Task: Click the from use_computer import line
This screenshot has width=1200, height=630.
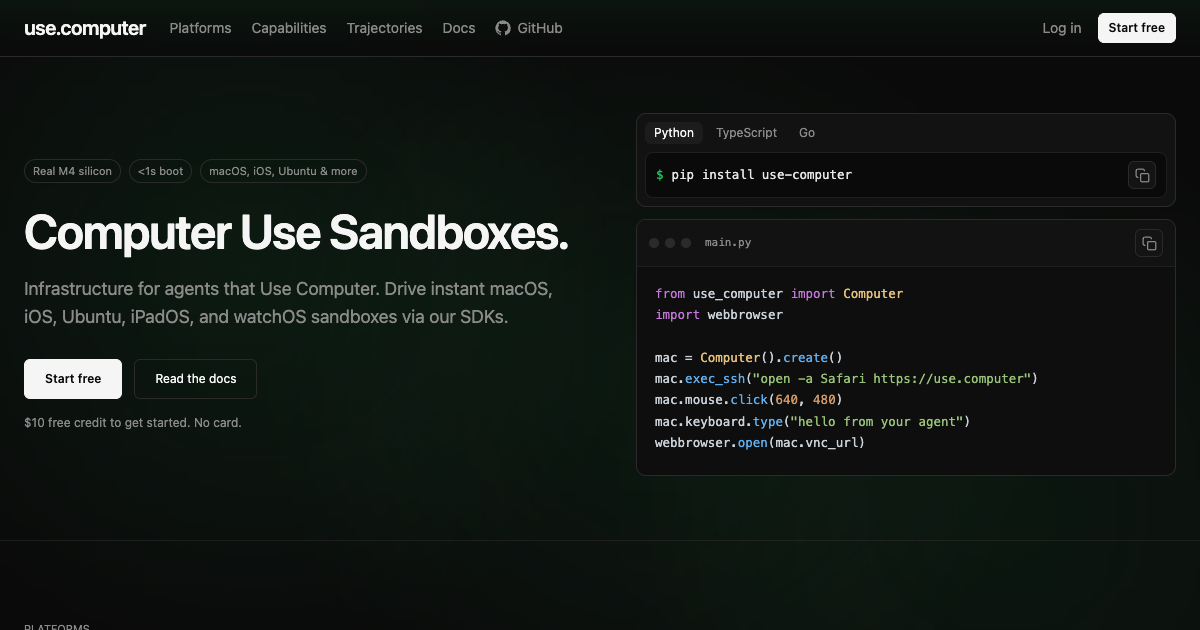Action: (x=779, y=294)
